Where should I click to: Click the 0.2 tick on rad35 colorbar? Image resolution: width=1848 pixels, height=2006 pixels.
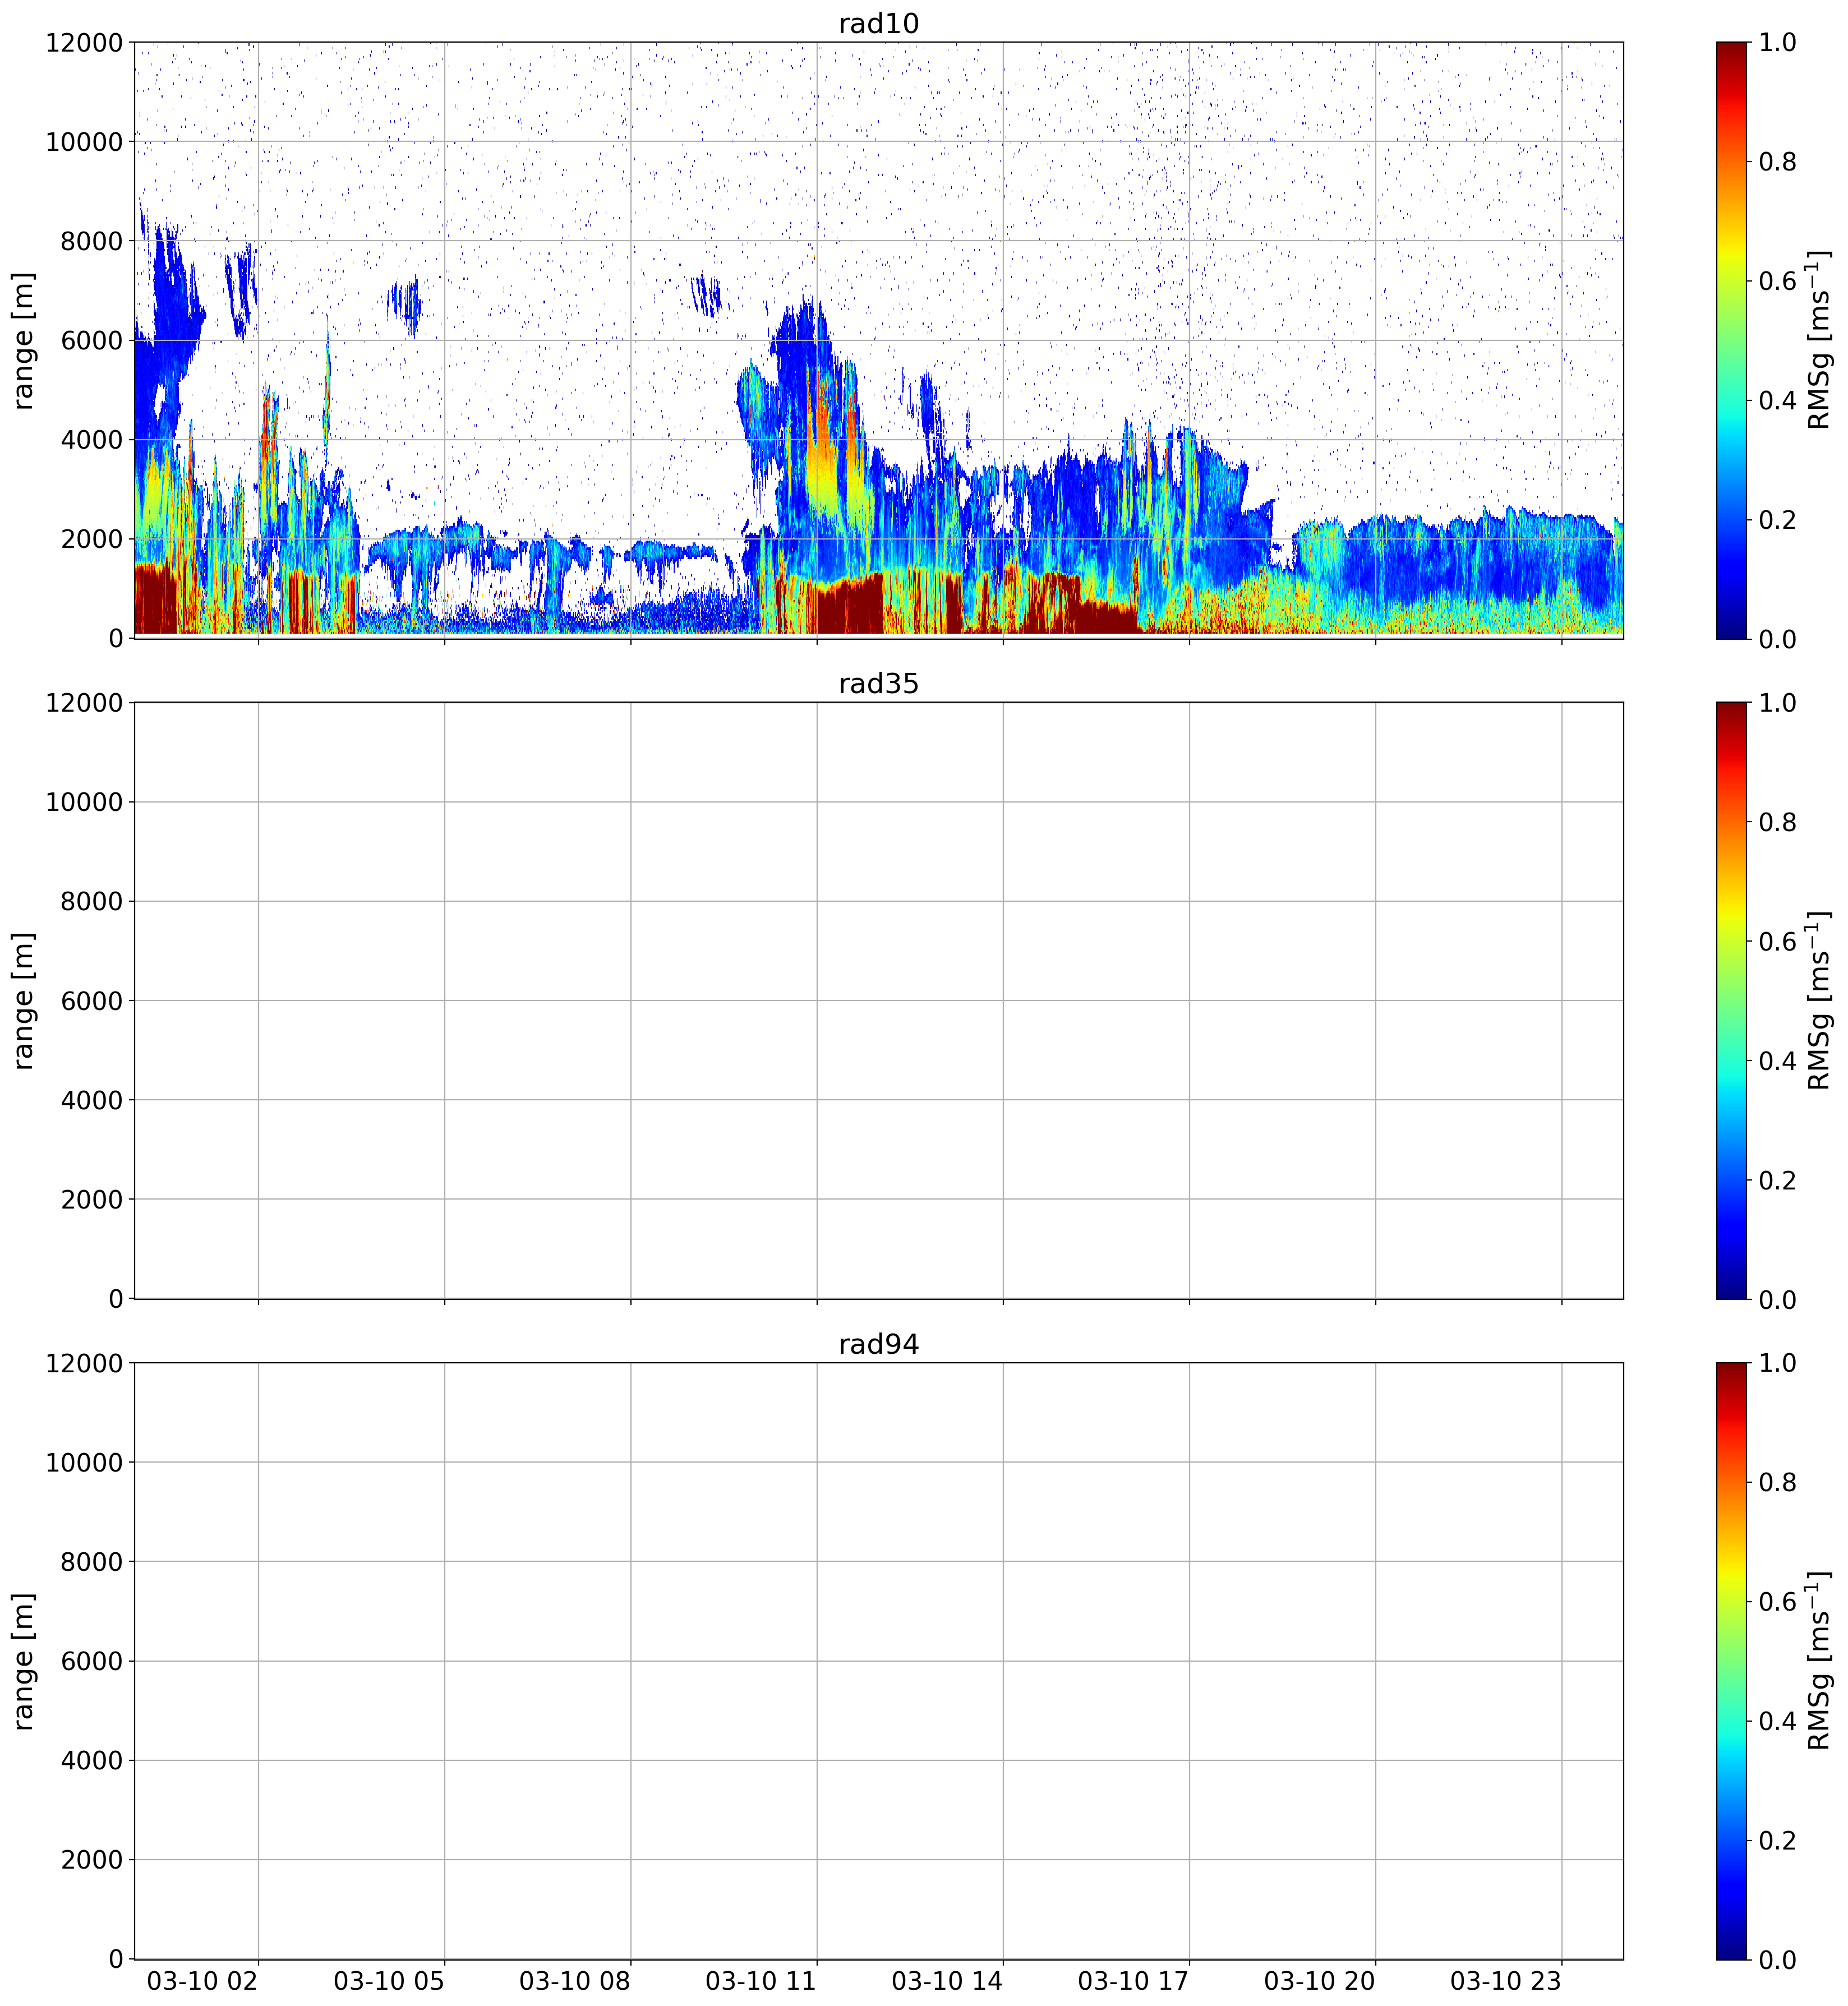1778,1180
